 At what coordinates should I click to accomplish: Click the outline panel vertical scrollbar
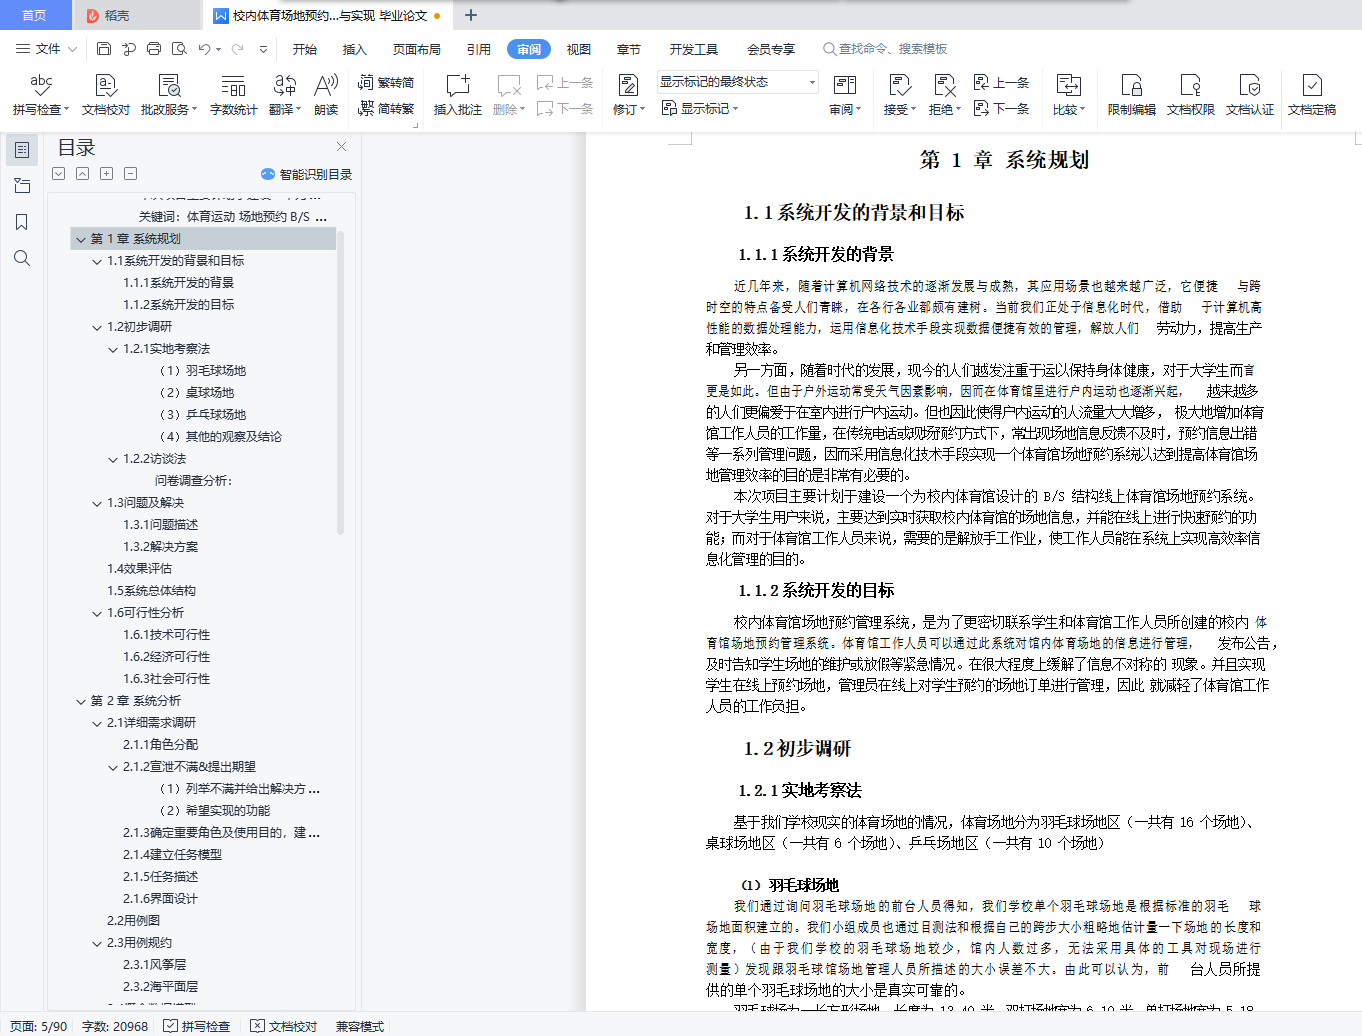pos(341,382)
